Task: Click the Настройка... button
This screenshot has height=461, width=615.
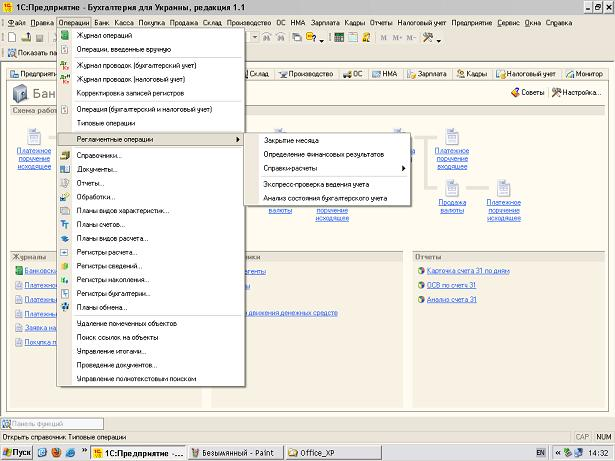Action: [576, 93]
